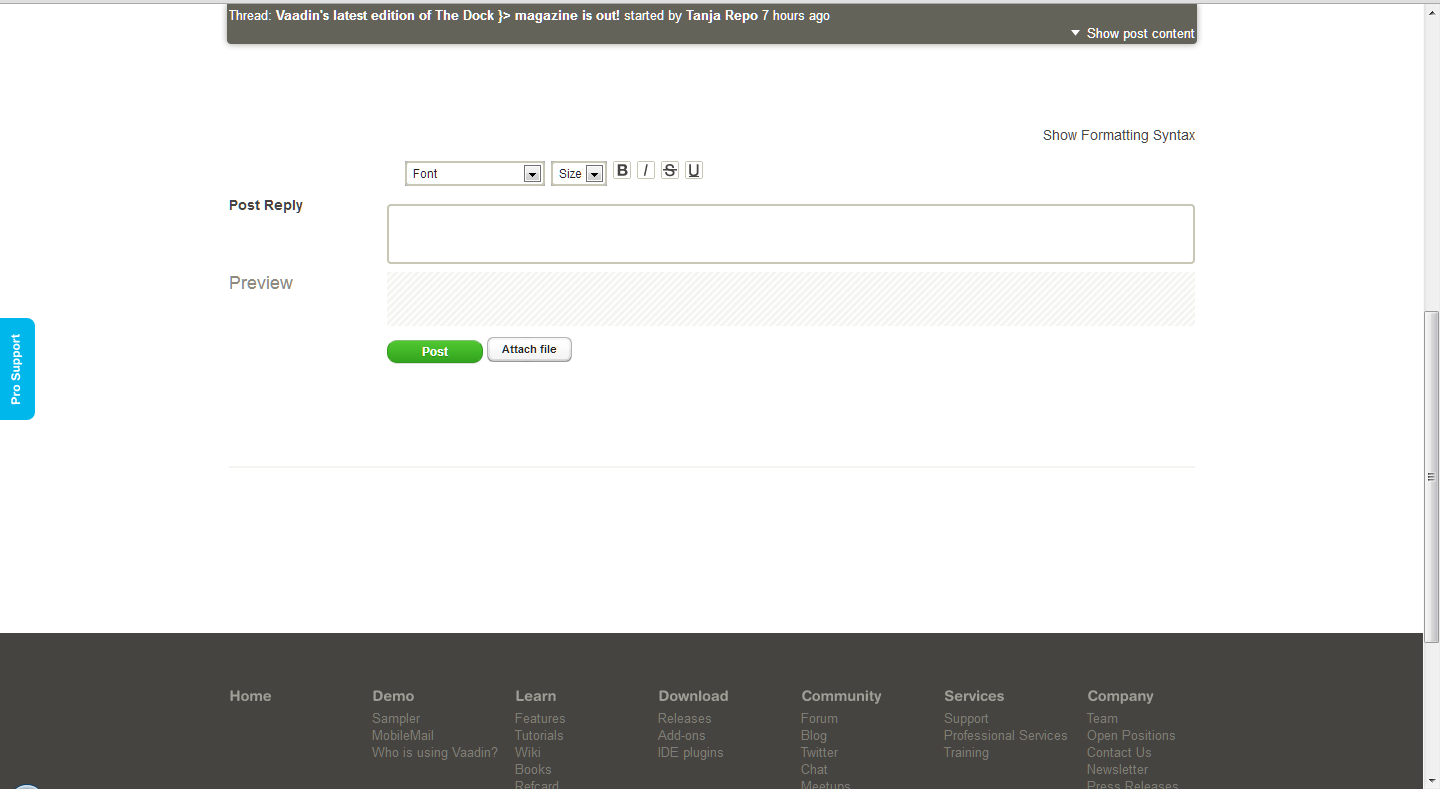Open Tutorials under the Learn footer section

[539, 736]
